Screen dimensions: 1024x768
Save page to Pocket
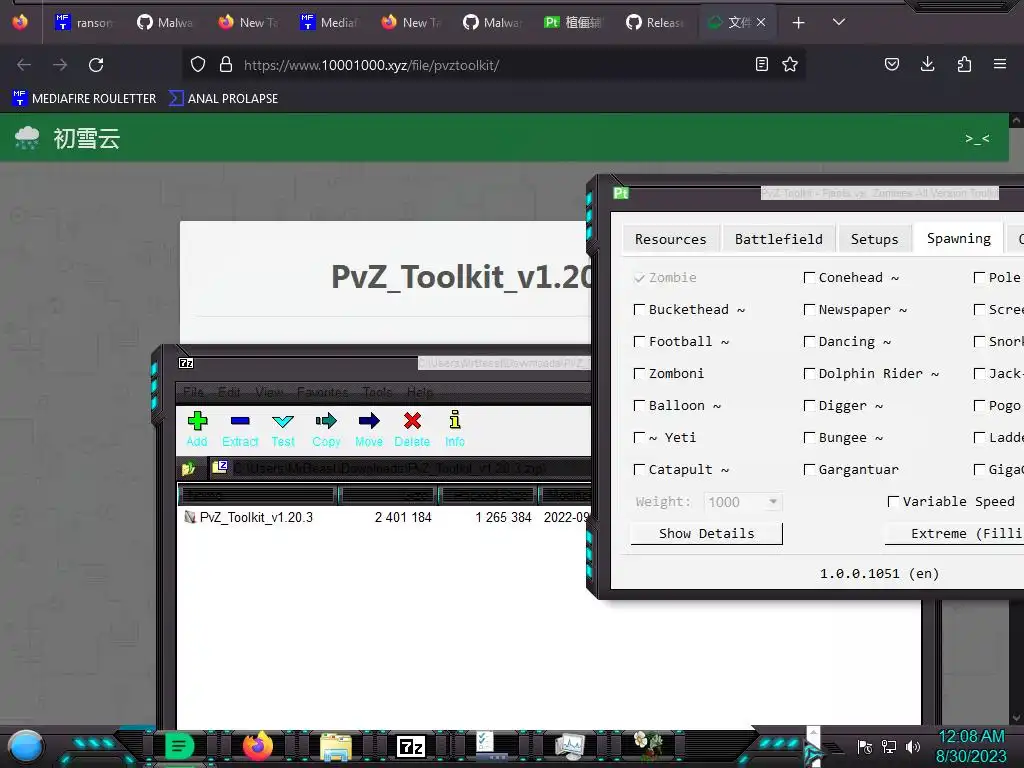coord(891,65)
